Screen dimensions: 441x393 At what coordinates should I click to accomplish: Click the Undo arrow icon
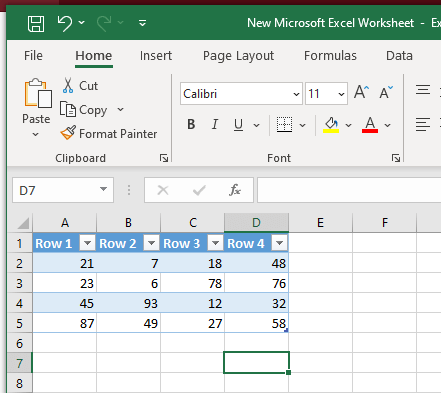(65, 24)
